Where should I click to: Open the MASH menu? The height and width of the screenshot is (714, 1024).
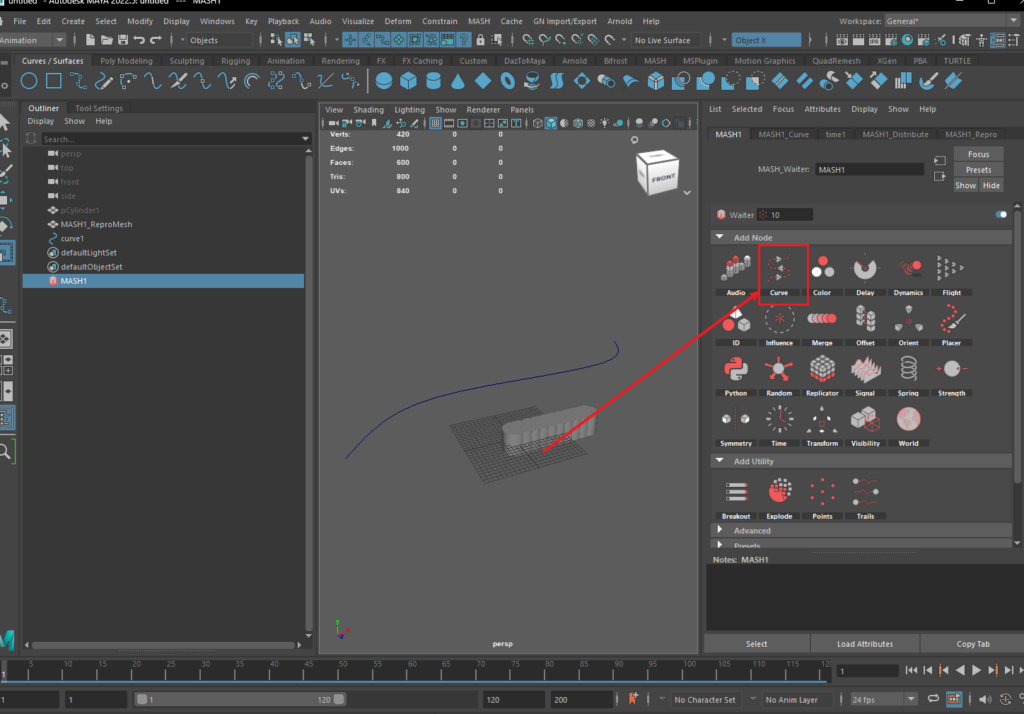tap(479, 21)
